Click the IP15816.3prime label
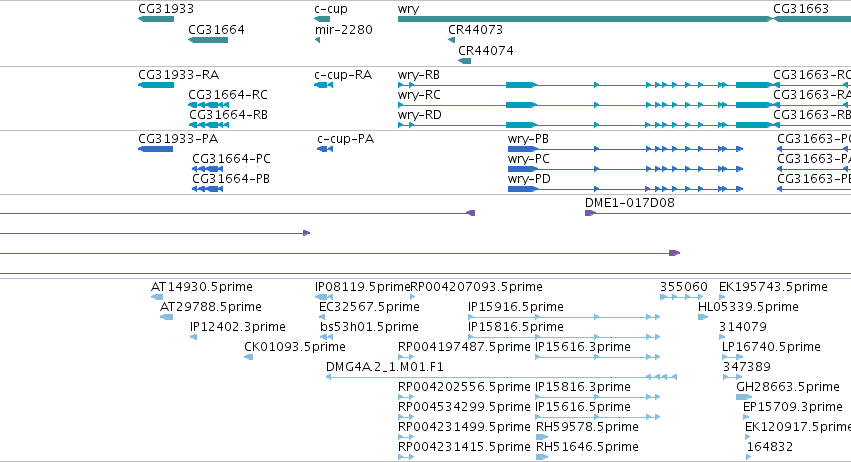851x462 pixels. click(583, 387)
